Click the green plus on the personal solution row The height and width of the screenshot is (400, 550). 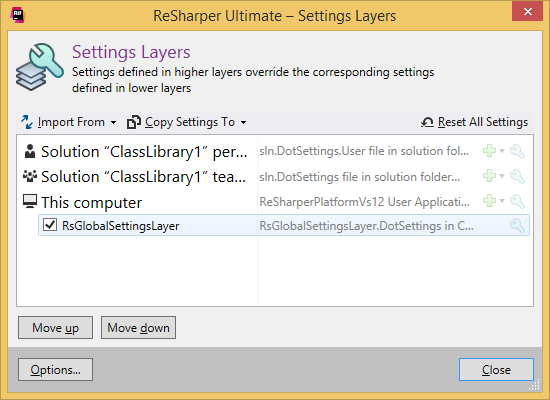click(x=489, y=151)
